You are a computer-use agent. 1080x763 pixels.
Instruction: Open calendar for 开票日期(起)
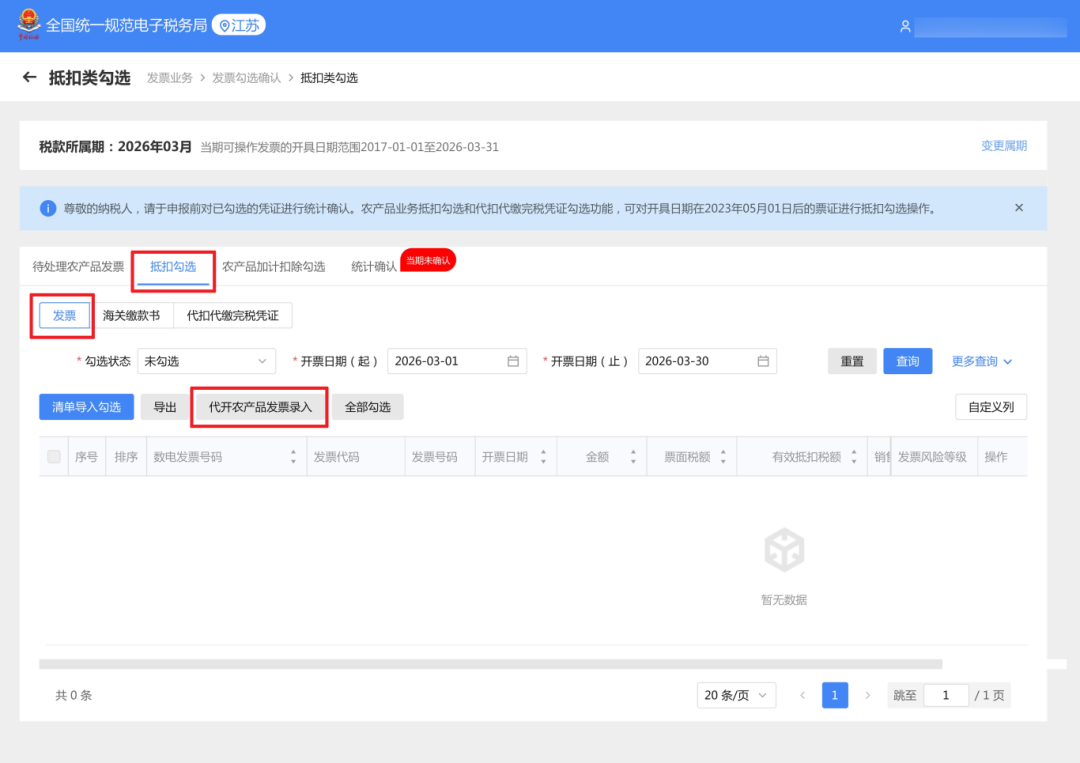(x=513, y=361)
